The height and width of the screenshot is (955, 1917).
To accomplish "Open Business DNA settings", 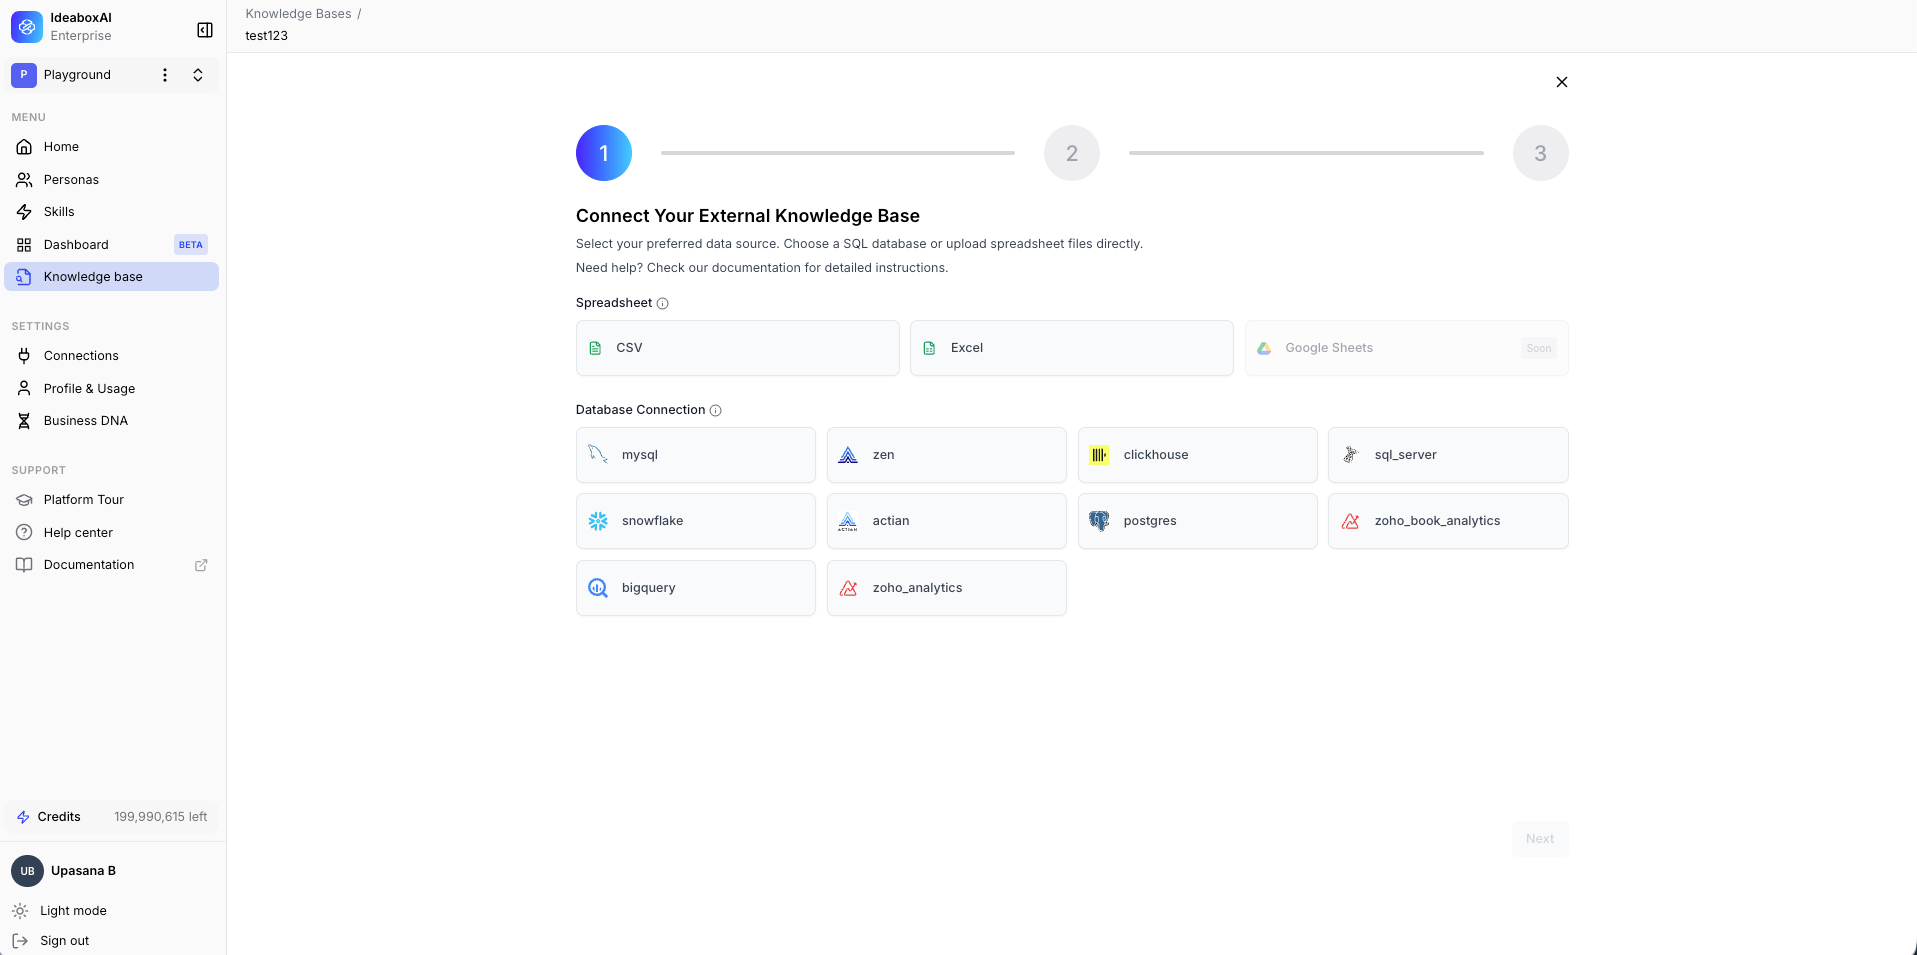I will [x=111, y=421].
